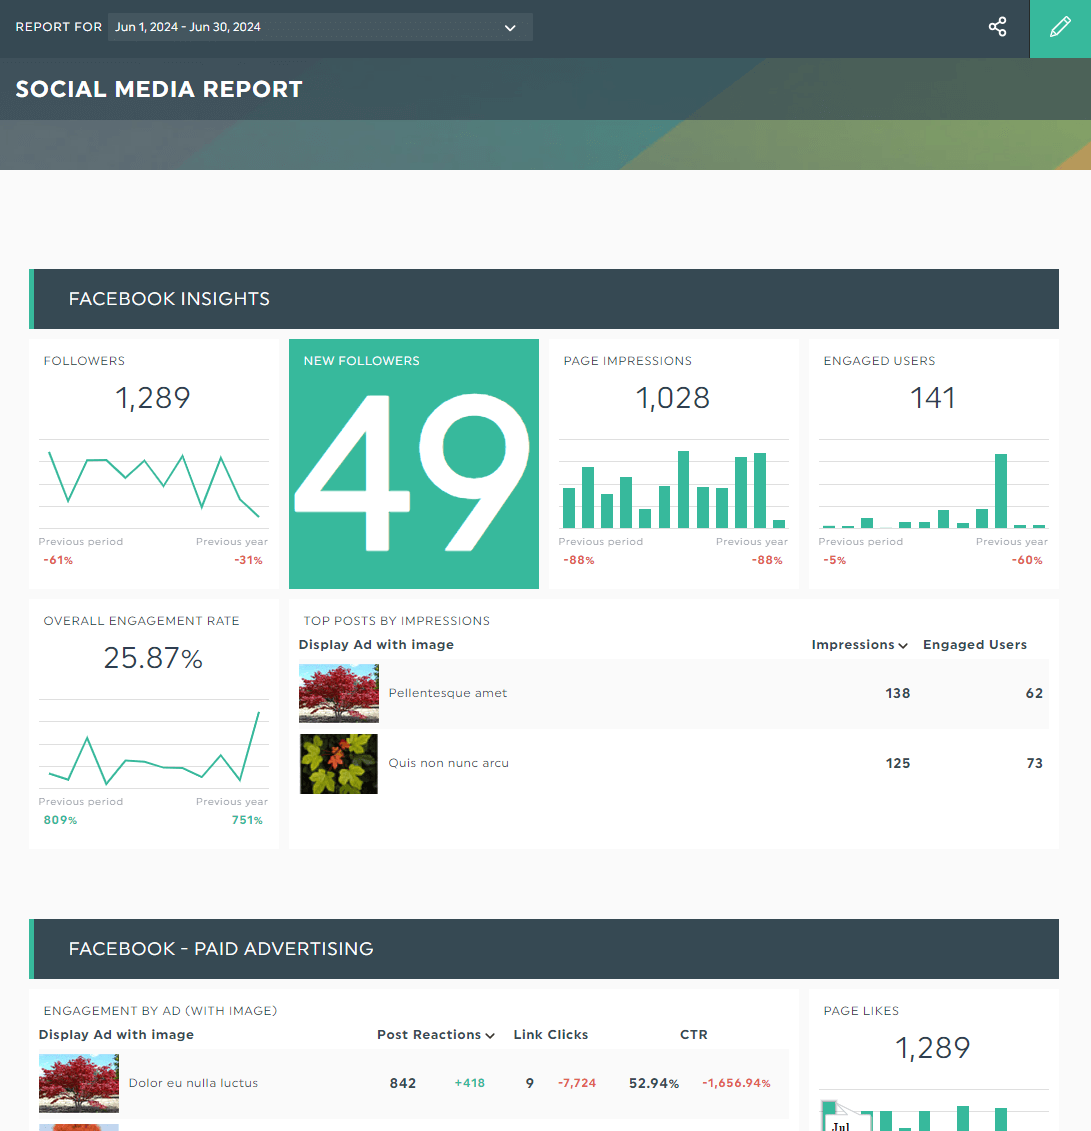Open Dolor eu nulla luctus ad thumbnail
Image resolution: width=1091 pixels, height=1131 pixels.
tap(79, 1083)
